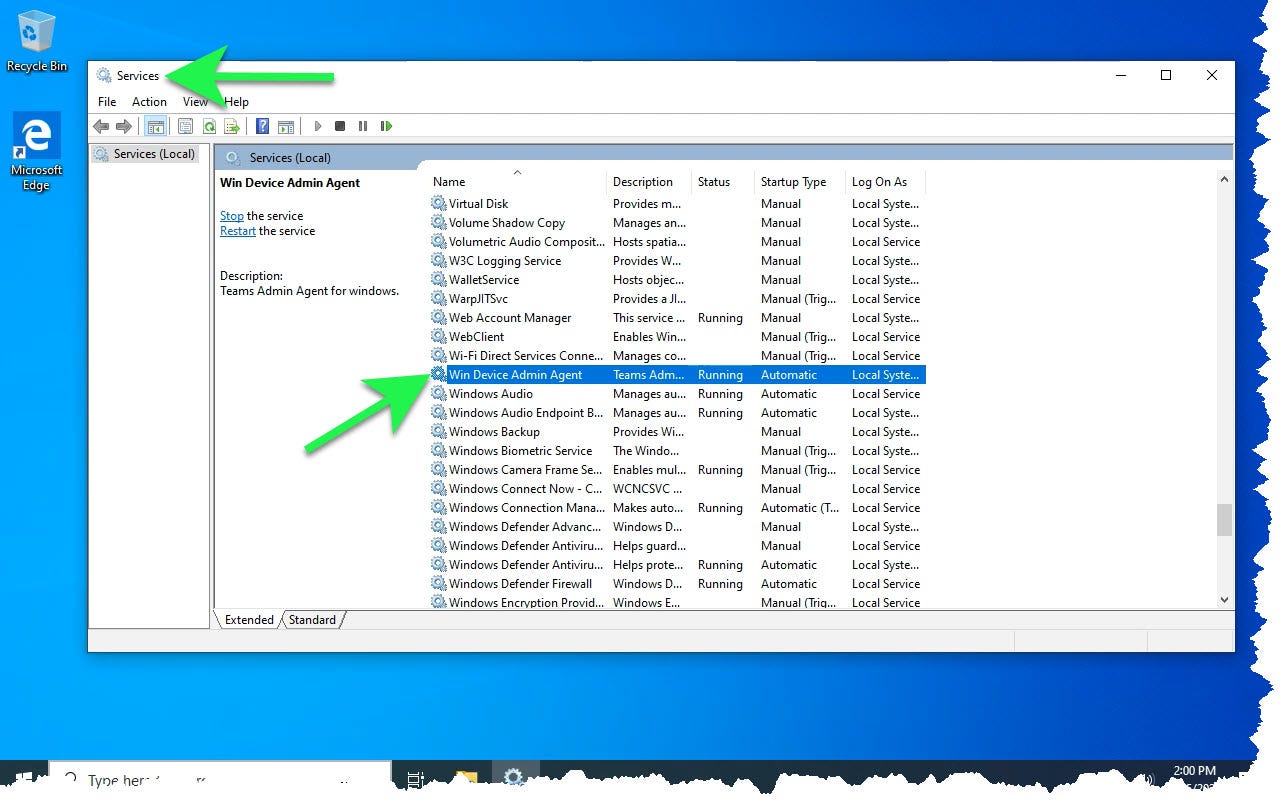Click the Restart Service toolbar icon
The image size is (1280, 800).
point(386,126)
